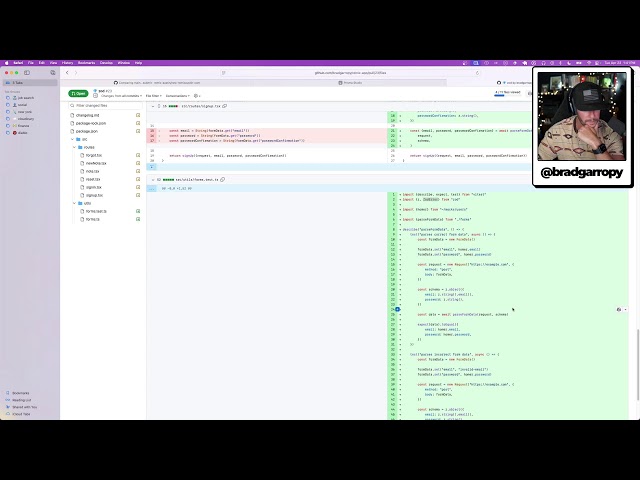Open 'Changes from all commits' dropdown
This screenshot has width=640, height=480.
click(x=121, y=96)
